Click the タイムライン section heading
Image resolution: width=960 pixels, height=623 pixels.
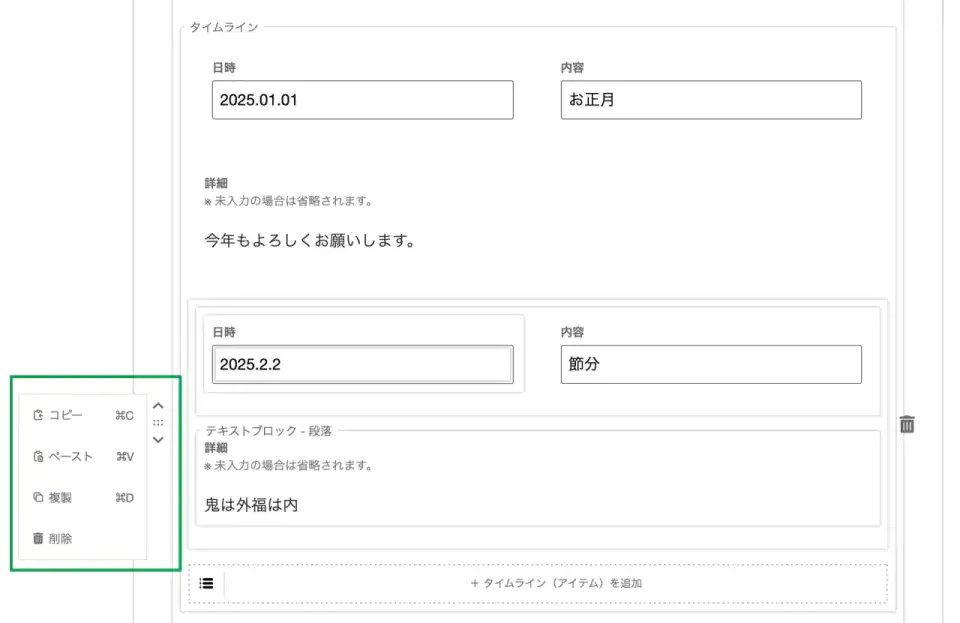224,27
